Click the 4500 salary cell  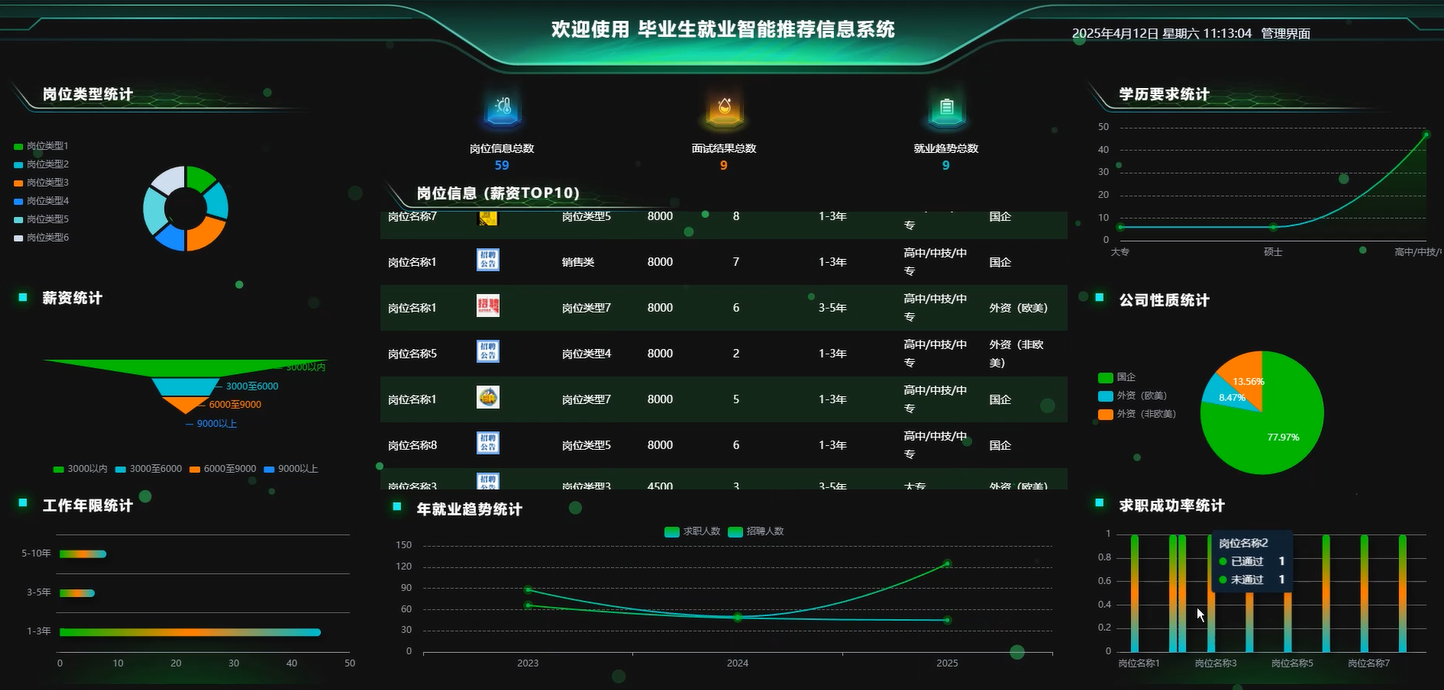[x=660, y=485]
